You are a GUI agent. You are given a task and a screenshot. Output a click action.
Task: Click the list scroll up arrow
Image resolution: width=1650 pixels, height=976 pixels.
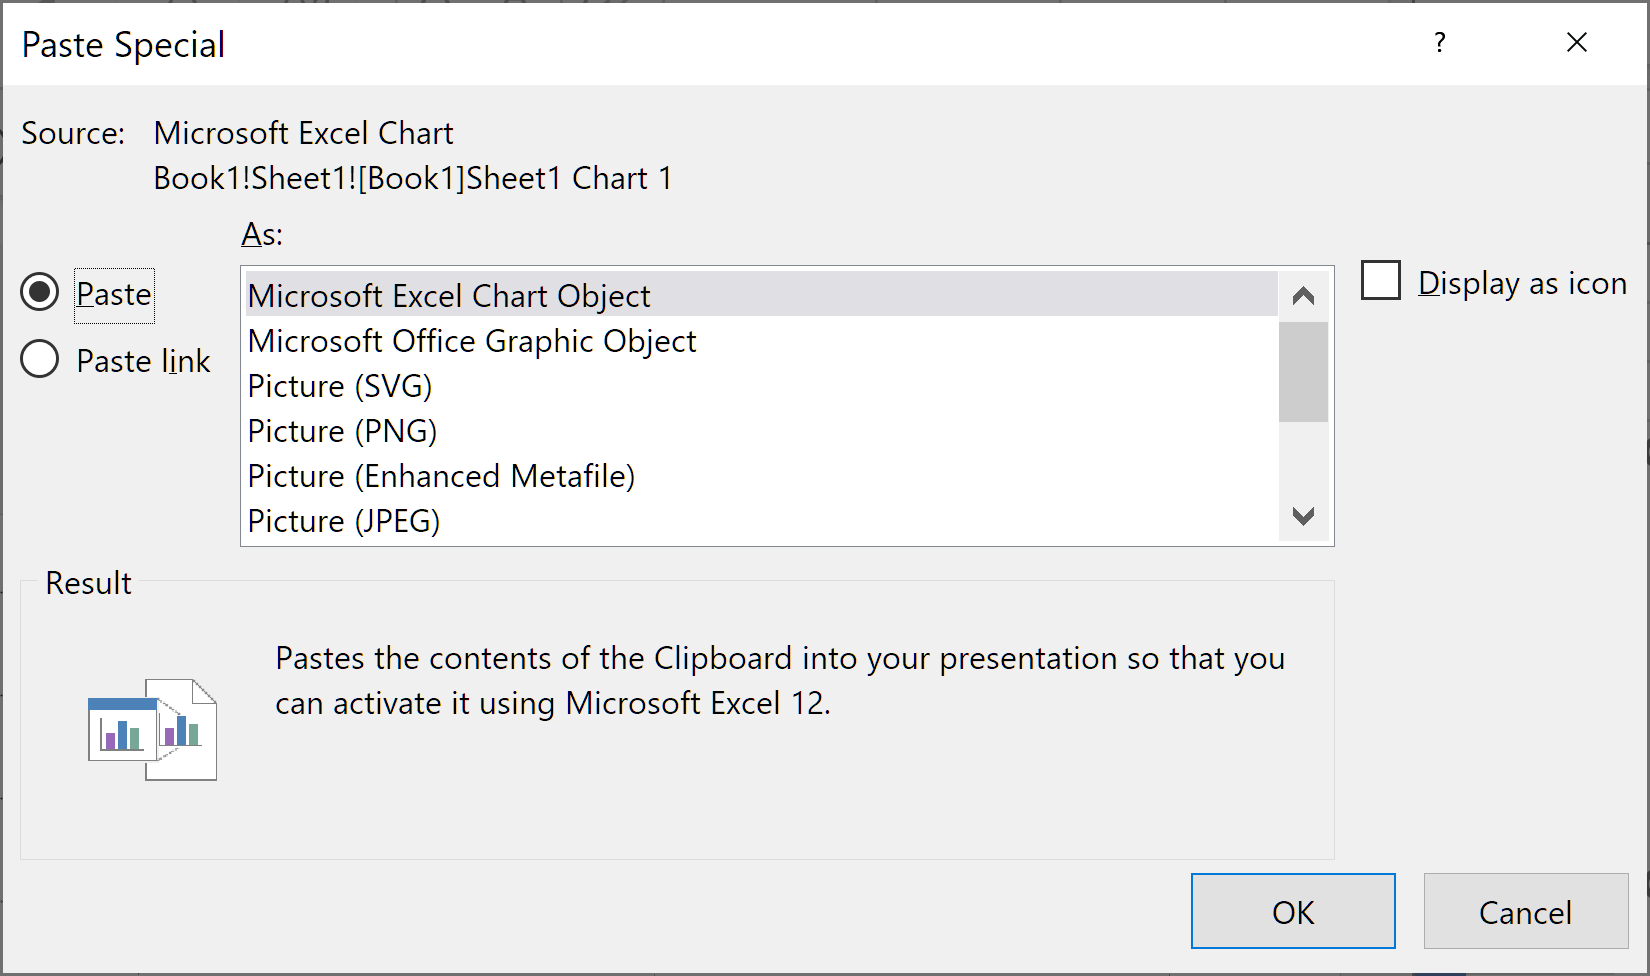point(1303,296)
